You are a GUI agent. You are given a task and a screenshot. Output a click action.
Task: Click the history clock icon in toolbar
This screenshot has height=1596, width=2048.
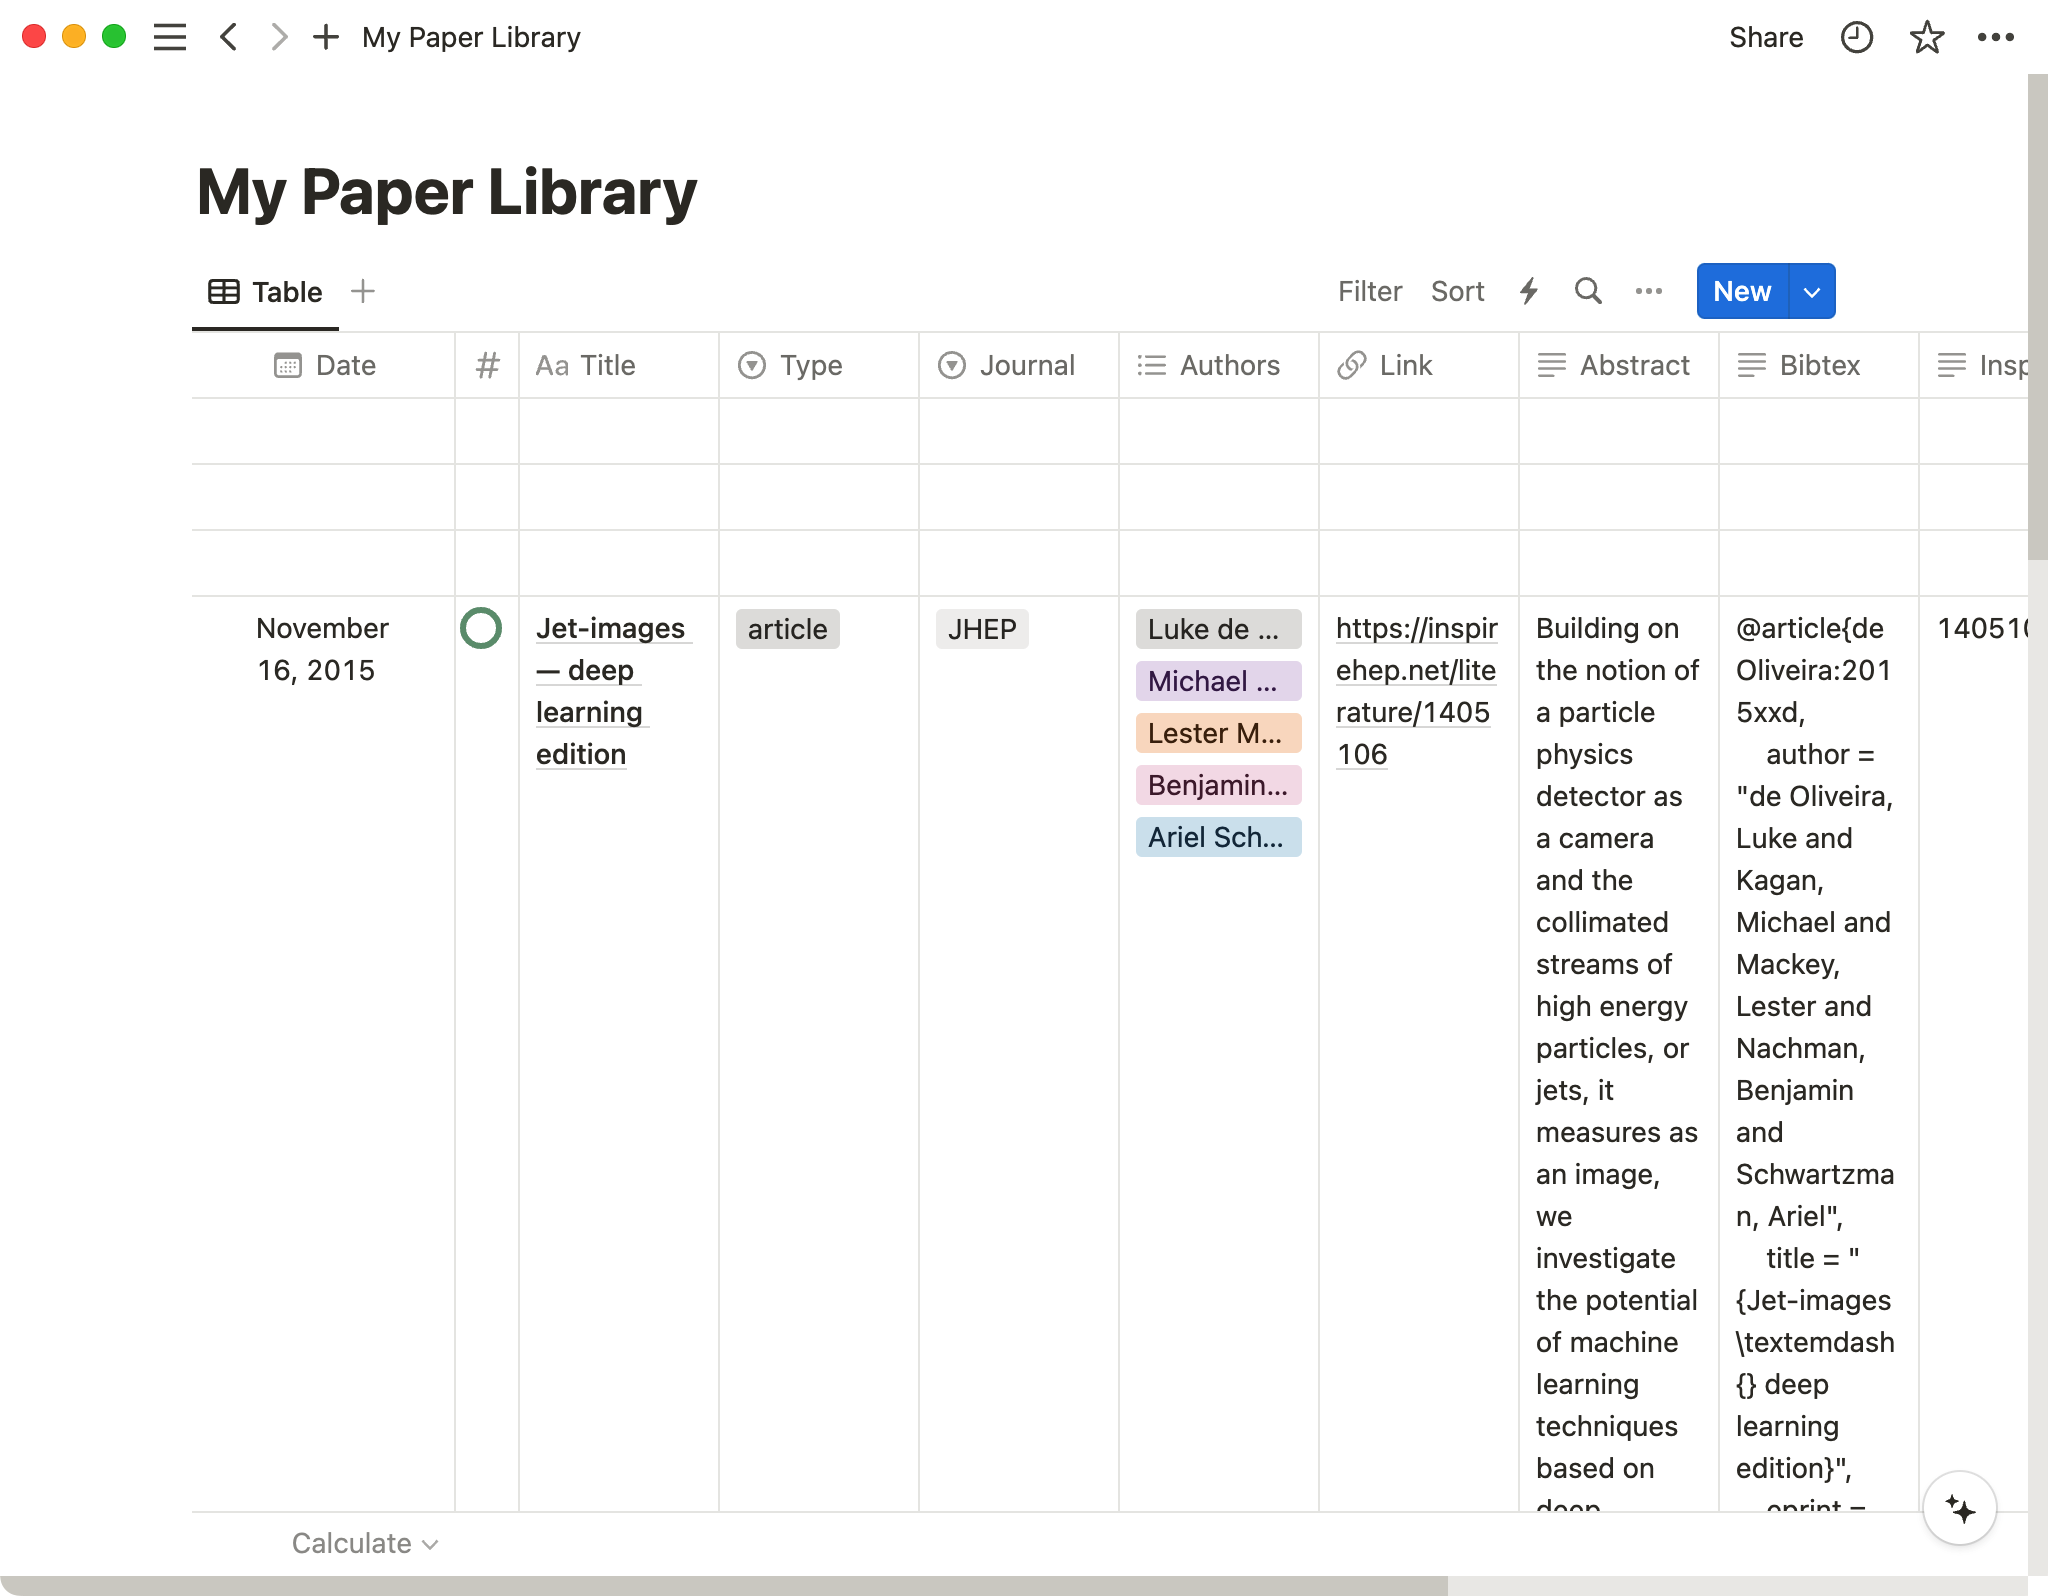(1857, 37)
